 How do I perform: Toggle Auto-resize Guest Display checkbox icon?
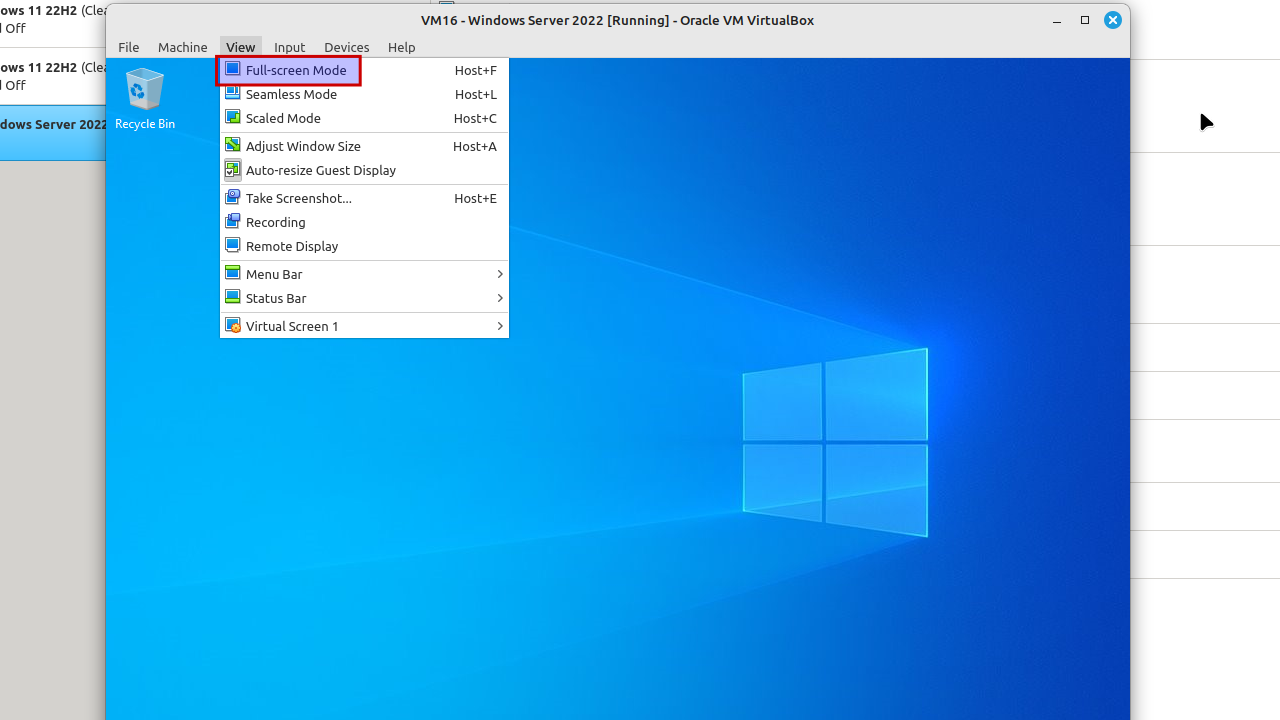232,169
